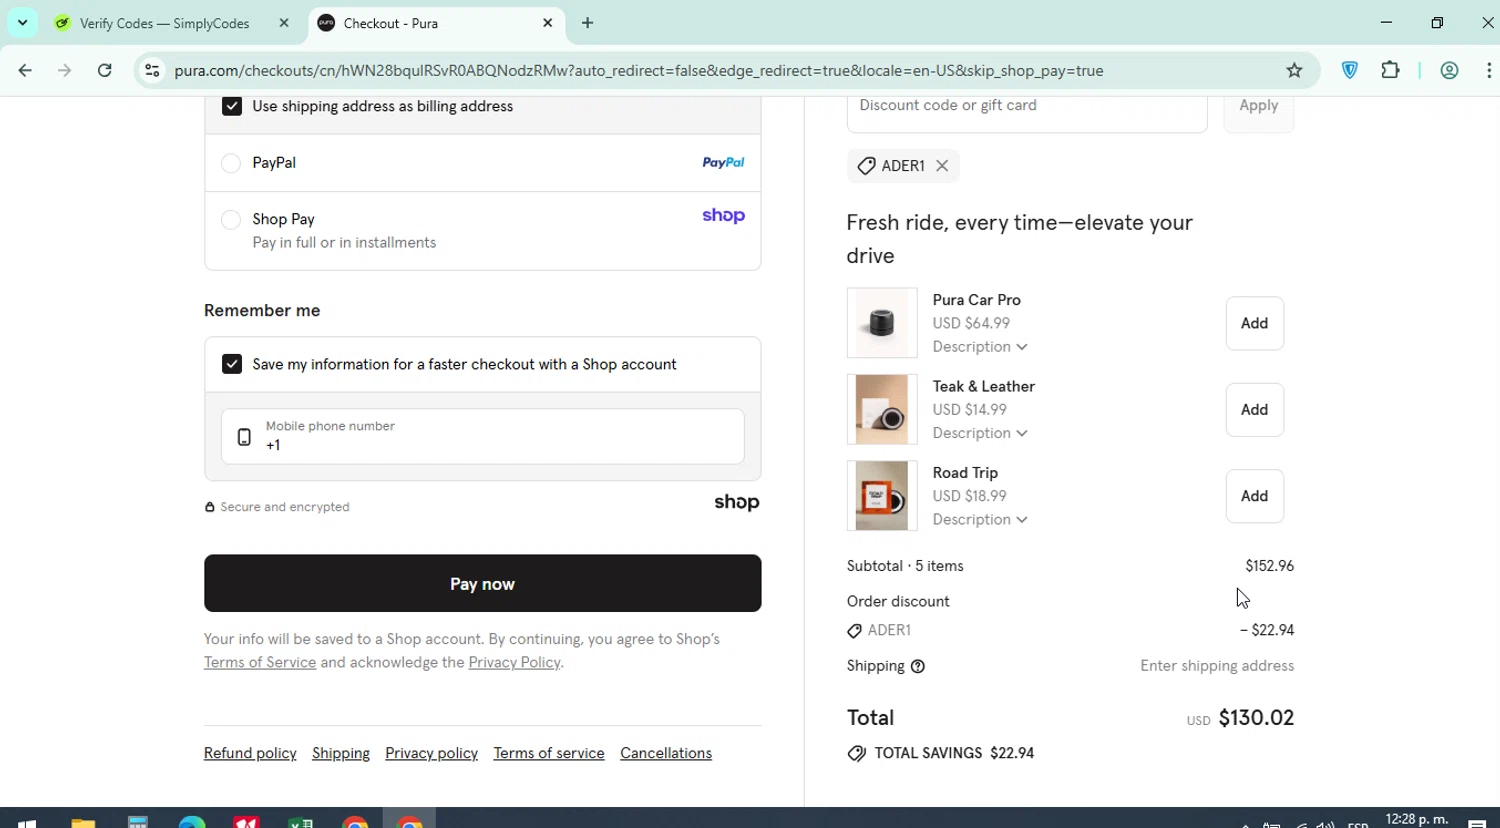Screen dimensions: 1500x828
Task: Open the Shipping footer link
Action: tap(341, 753)
